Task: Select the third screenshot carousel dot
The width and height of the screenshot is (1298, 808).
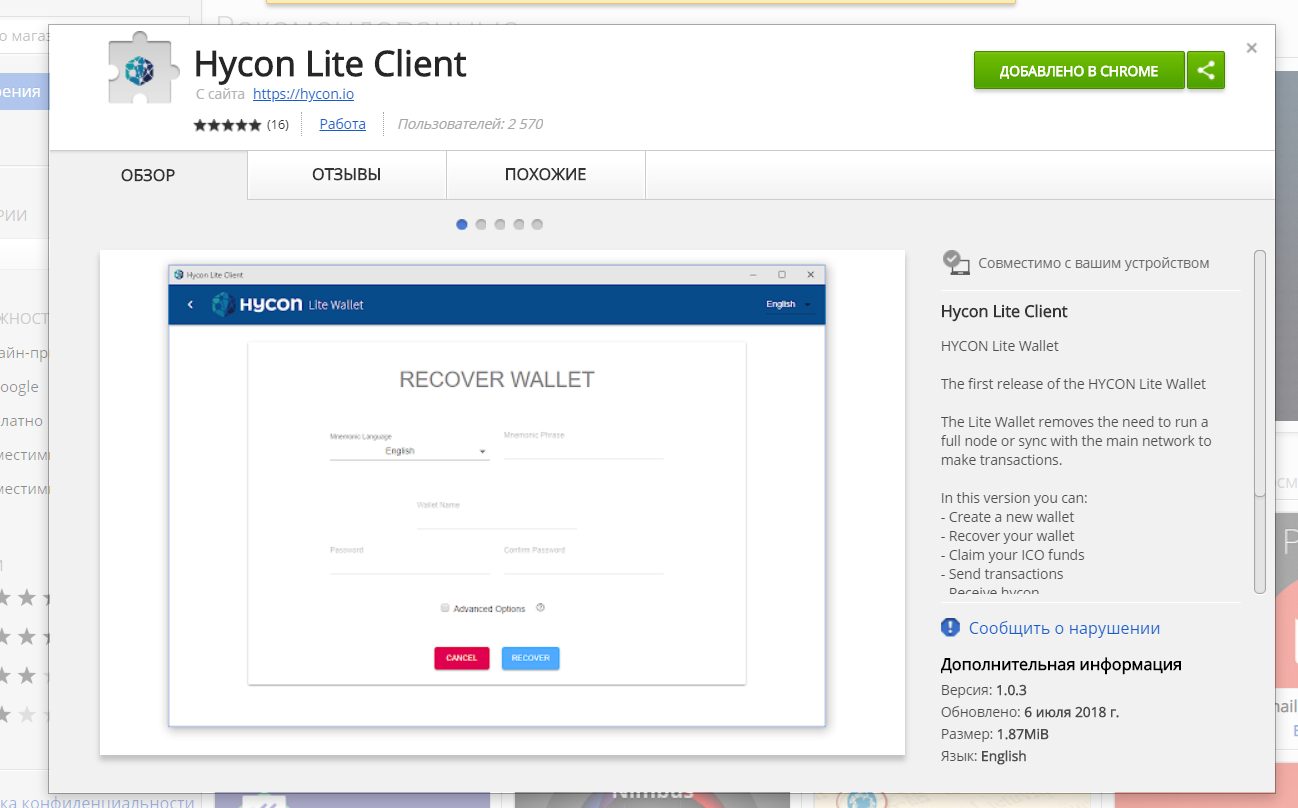Action: [x=500, y=225]
